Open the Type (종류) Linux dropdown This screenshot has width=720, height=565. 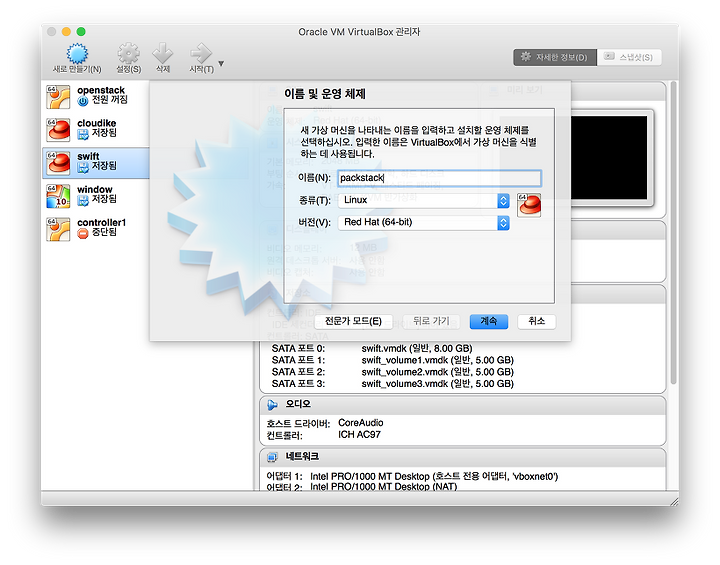(424, 200)
